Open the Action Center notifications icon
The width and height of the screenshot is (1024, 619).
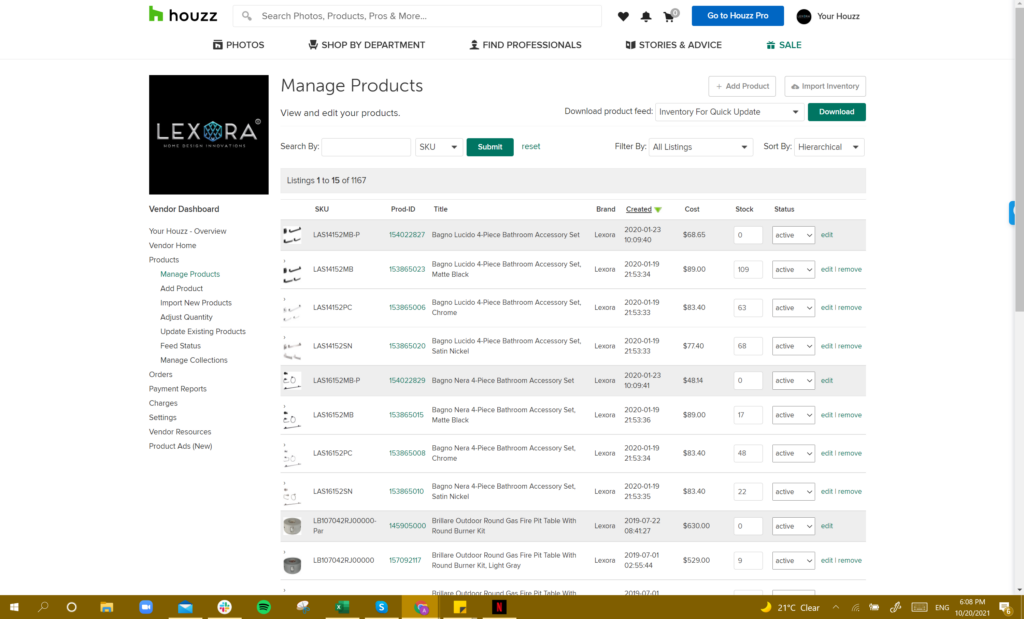tap(1006, 608)
